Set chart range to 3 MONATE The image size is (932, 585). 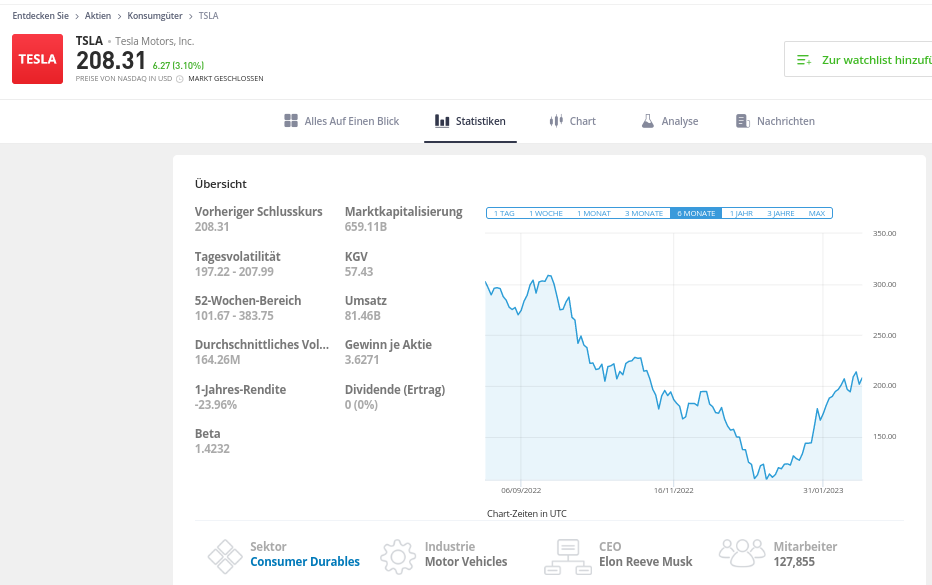tap(643, 213)
